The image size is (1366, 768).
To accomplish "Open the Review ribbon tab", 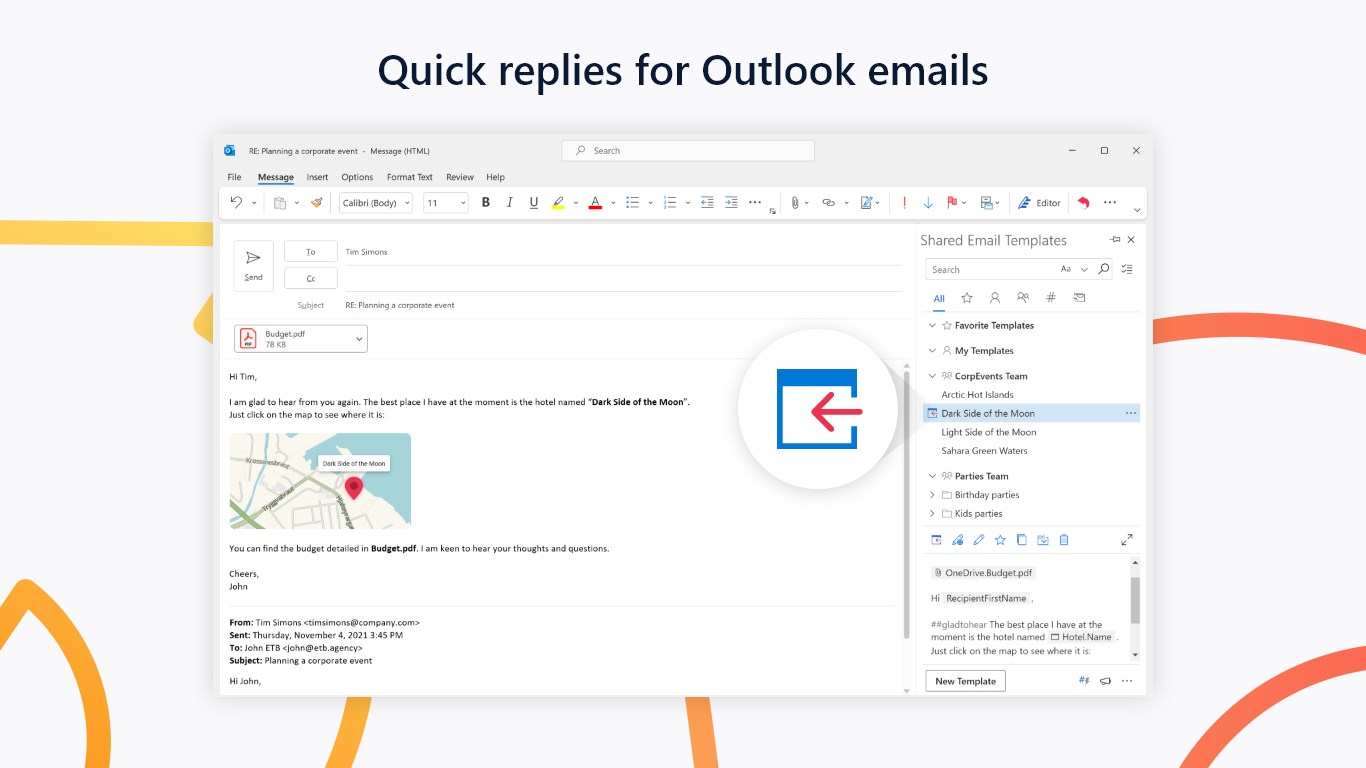I will pos(460,177).
